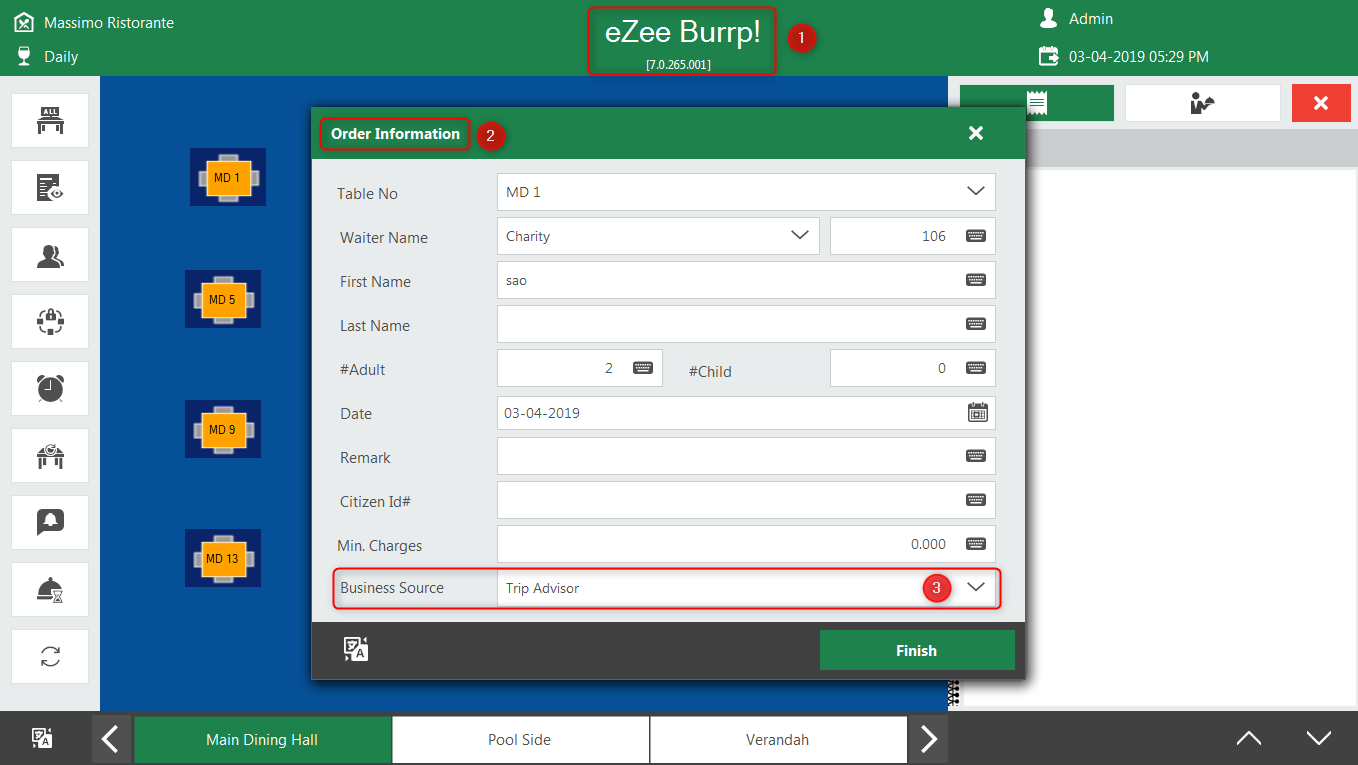The image size is (1358, 765).
Task: Close the Order Information dialog
Action: click(x=976, y=133)
